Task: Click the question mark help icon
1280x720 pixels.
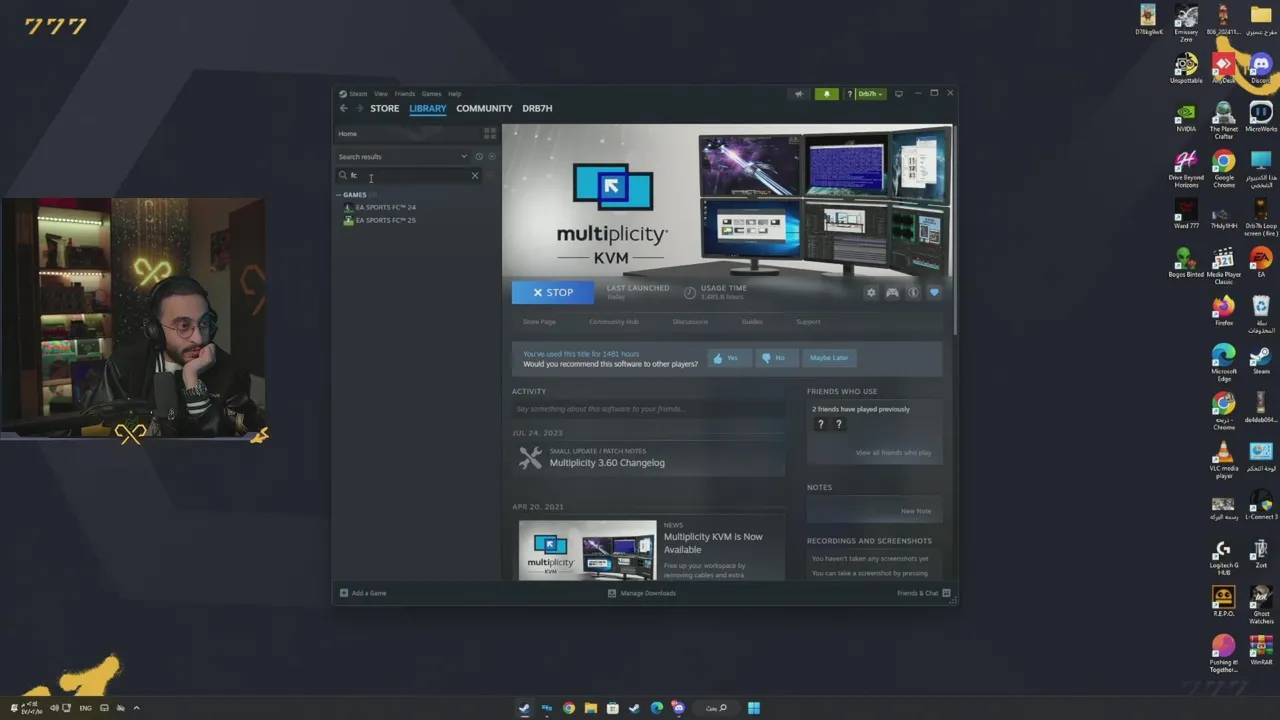Action: [x=850, y=94]
